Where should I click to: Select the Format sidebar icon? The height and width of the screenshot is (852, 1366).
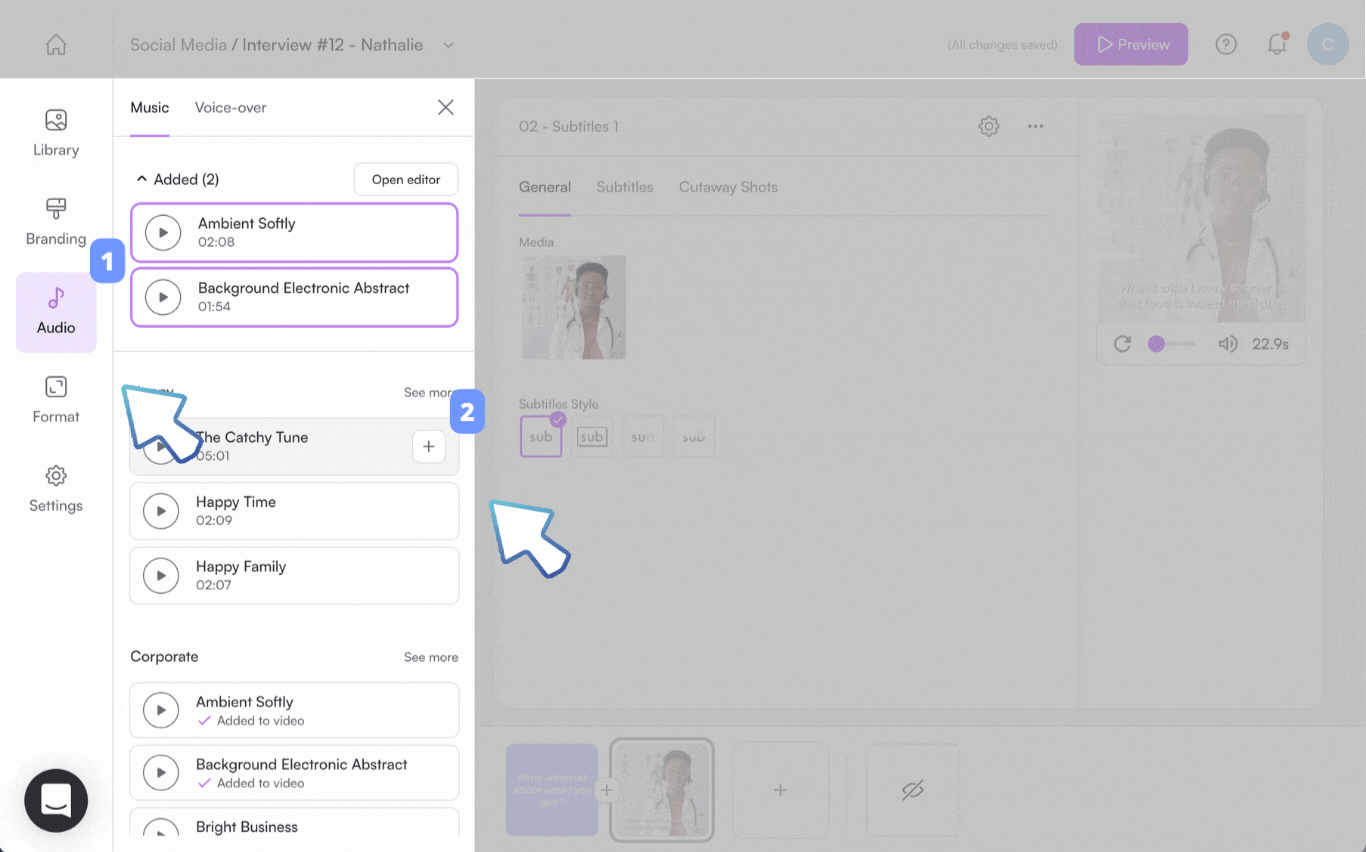pos(56,400)
